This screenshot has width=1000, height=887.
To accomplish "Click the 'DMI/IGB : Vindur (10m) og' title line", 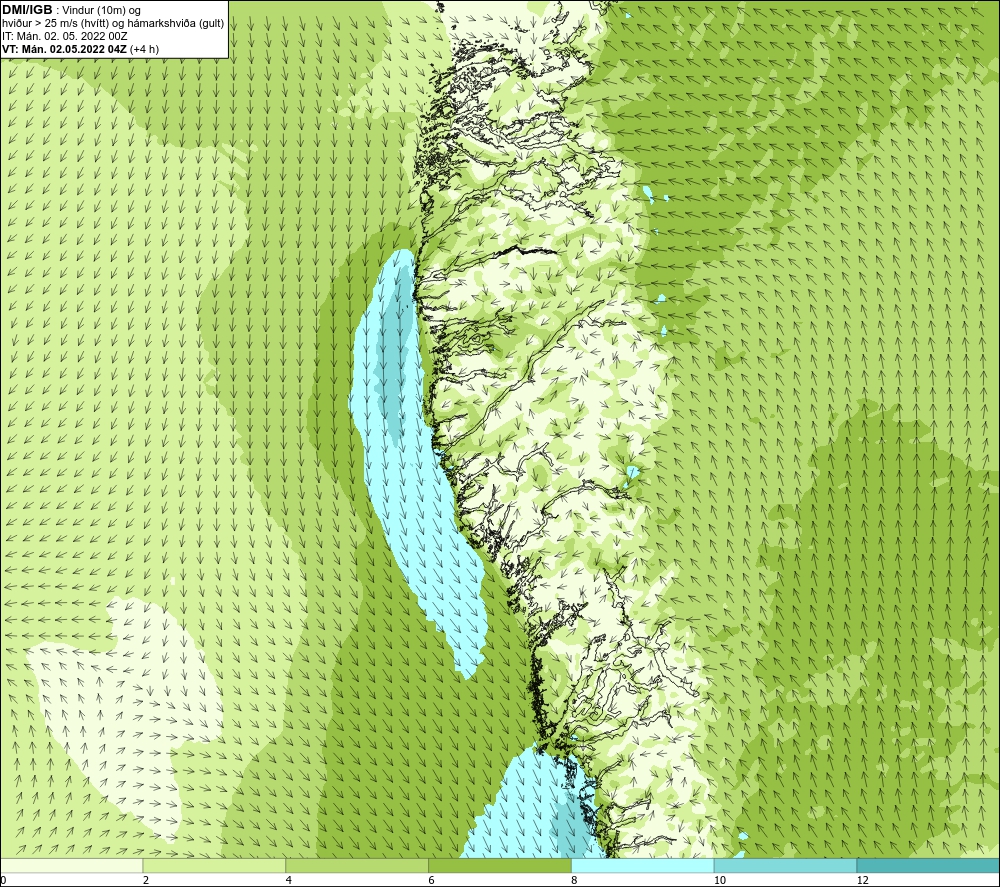I will 71,10.
